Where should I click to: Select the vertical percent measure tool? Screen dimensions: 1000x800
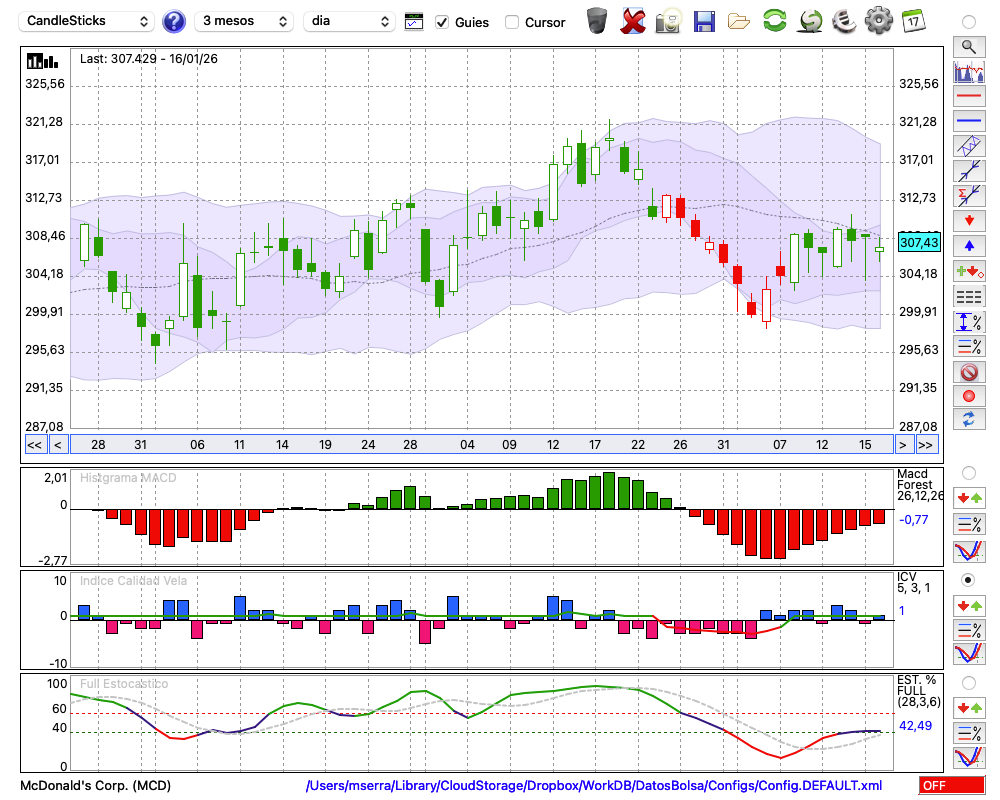(969, 321)
